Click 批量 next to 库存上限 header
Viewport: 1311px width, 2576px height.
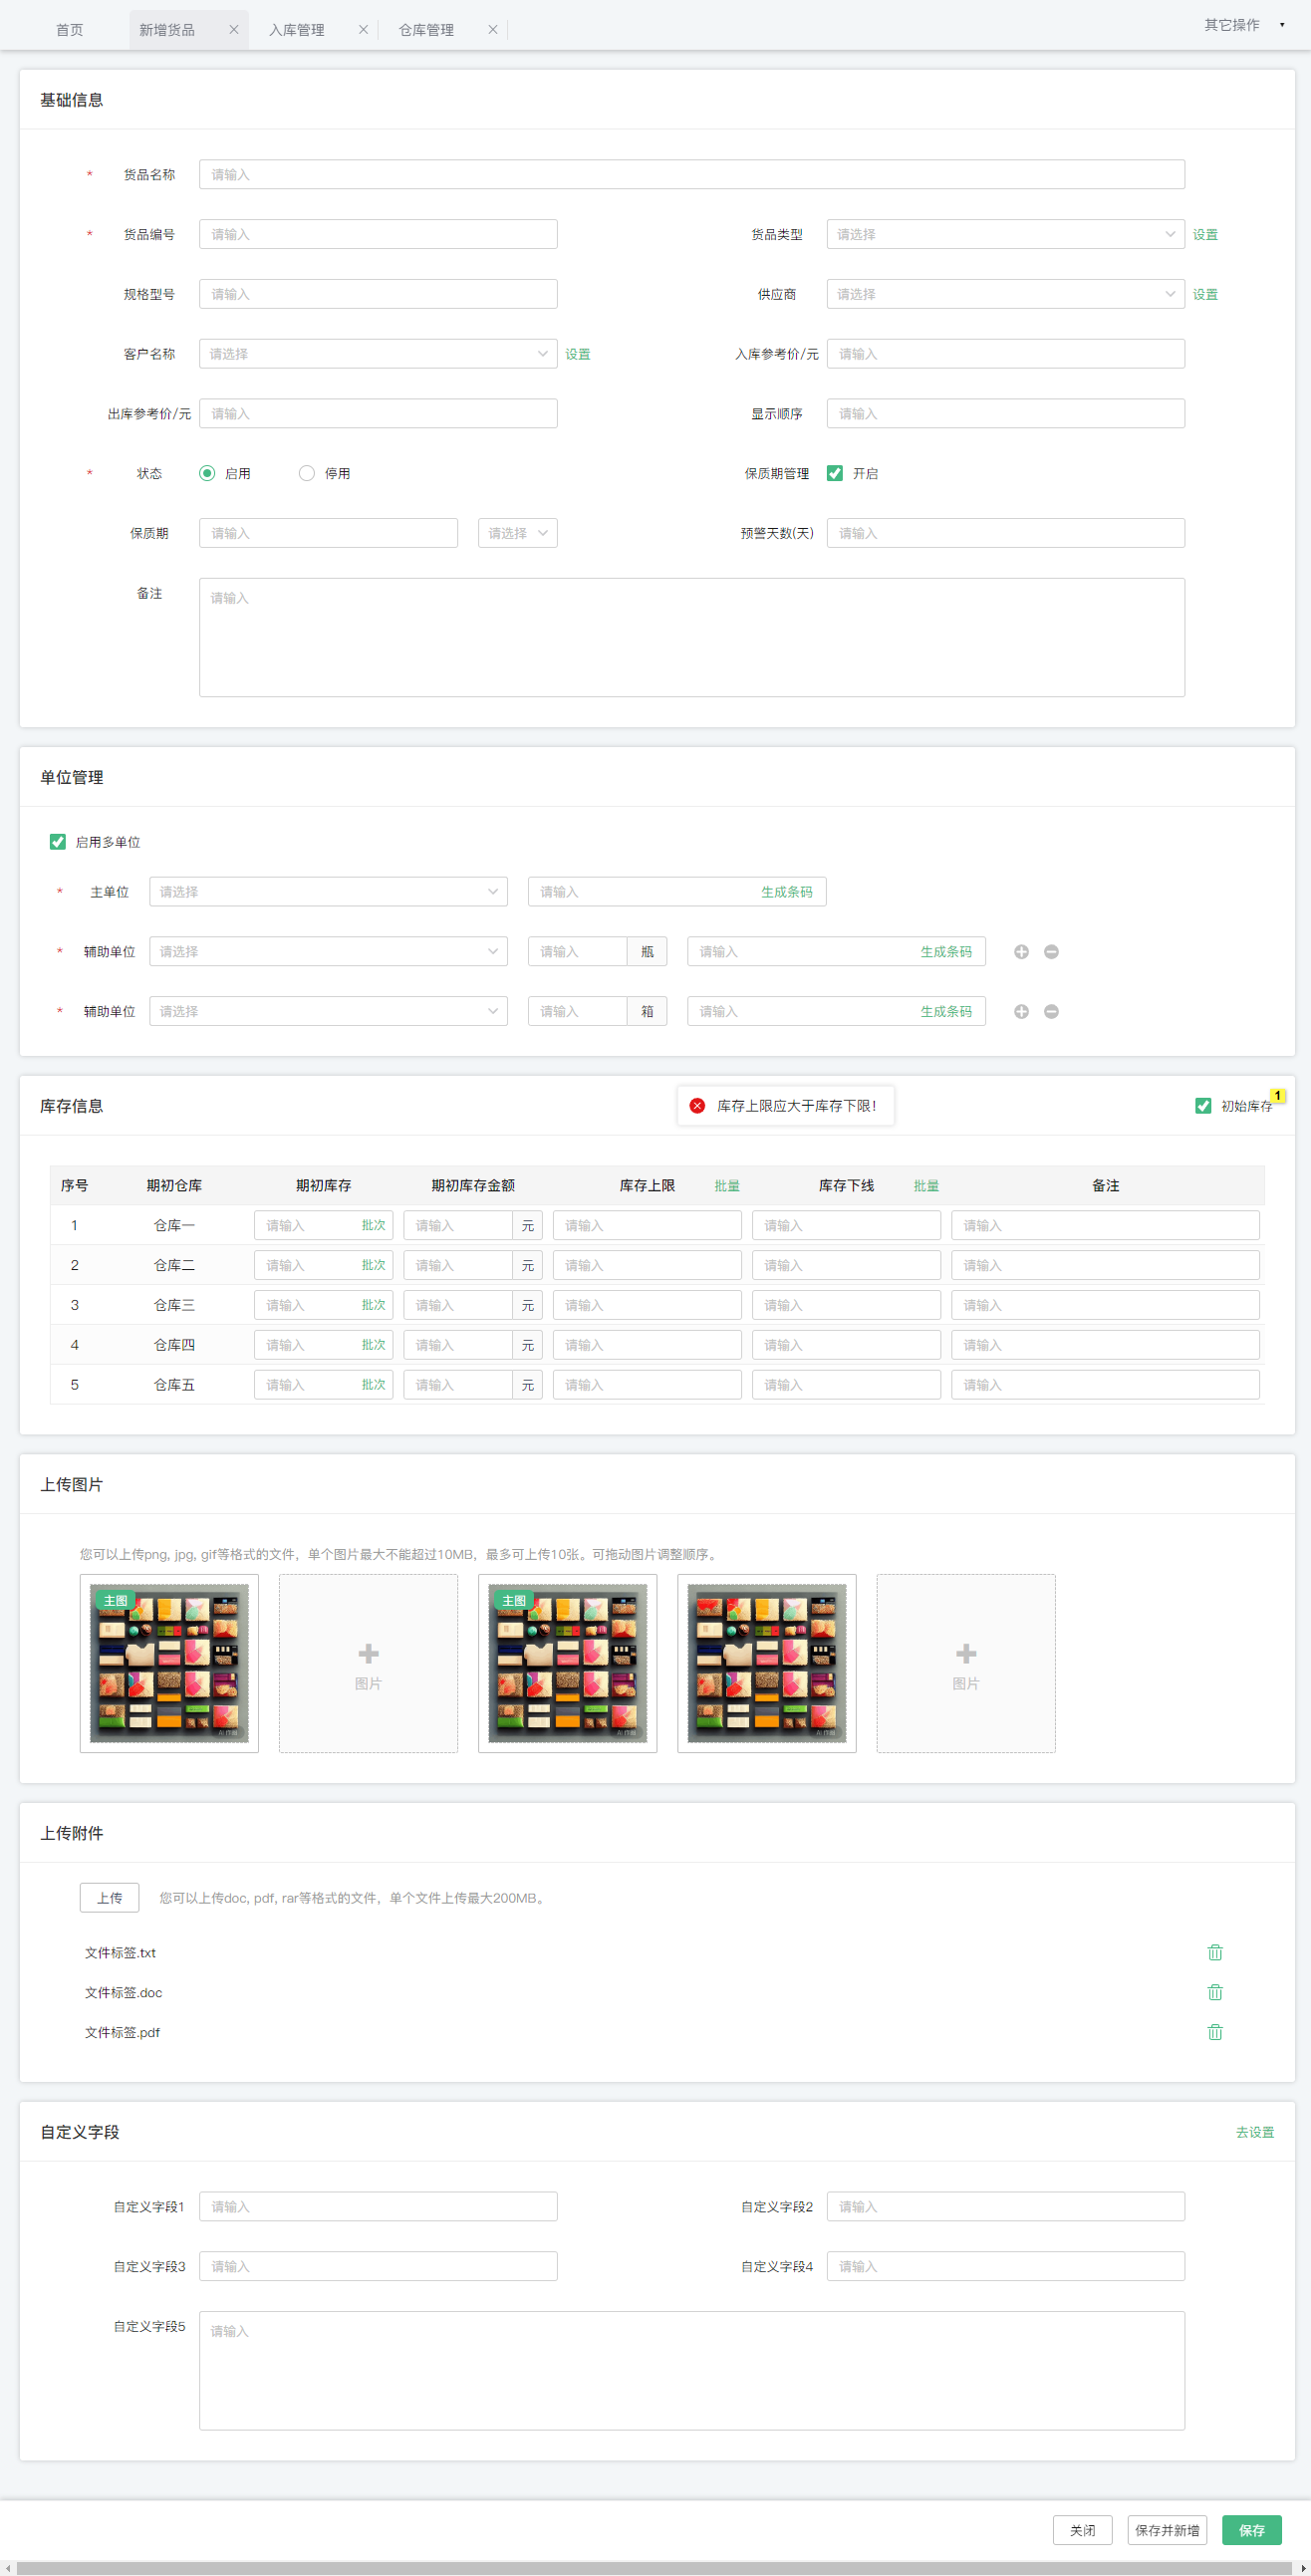(x=727, y=1186)
